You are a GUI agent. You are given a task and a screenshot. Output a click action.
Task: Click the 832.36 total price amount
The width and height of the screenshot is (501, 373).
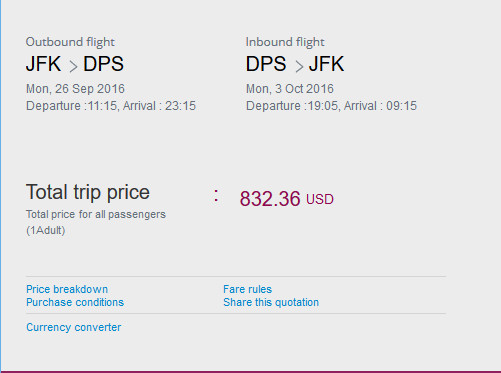tap(270, 199)
